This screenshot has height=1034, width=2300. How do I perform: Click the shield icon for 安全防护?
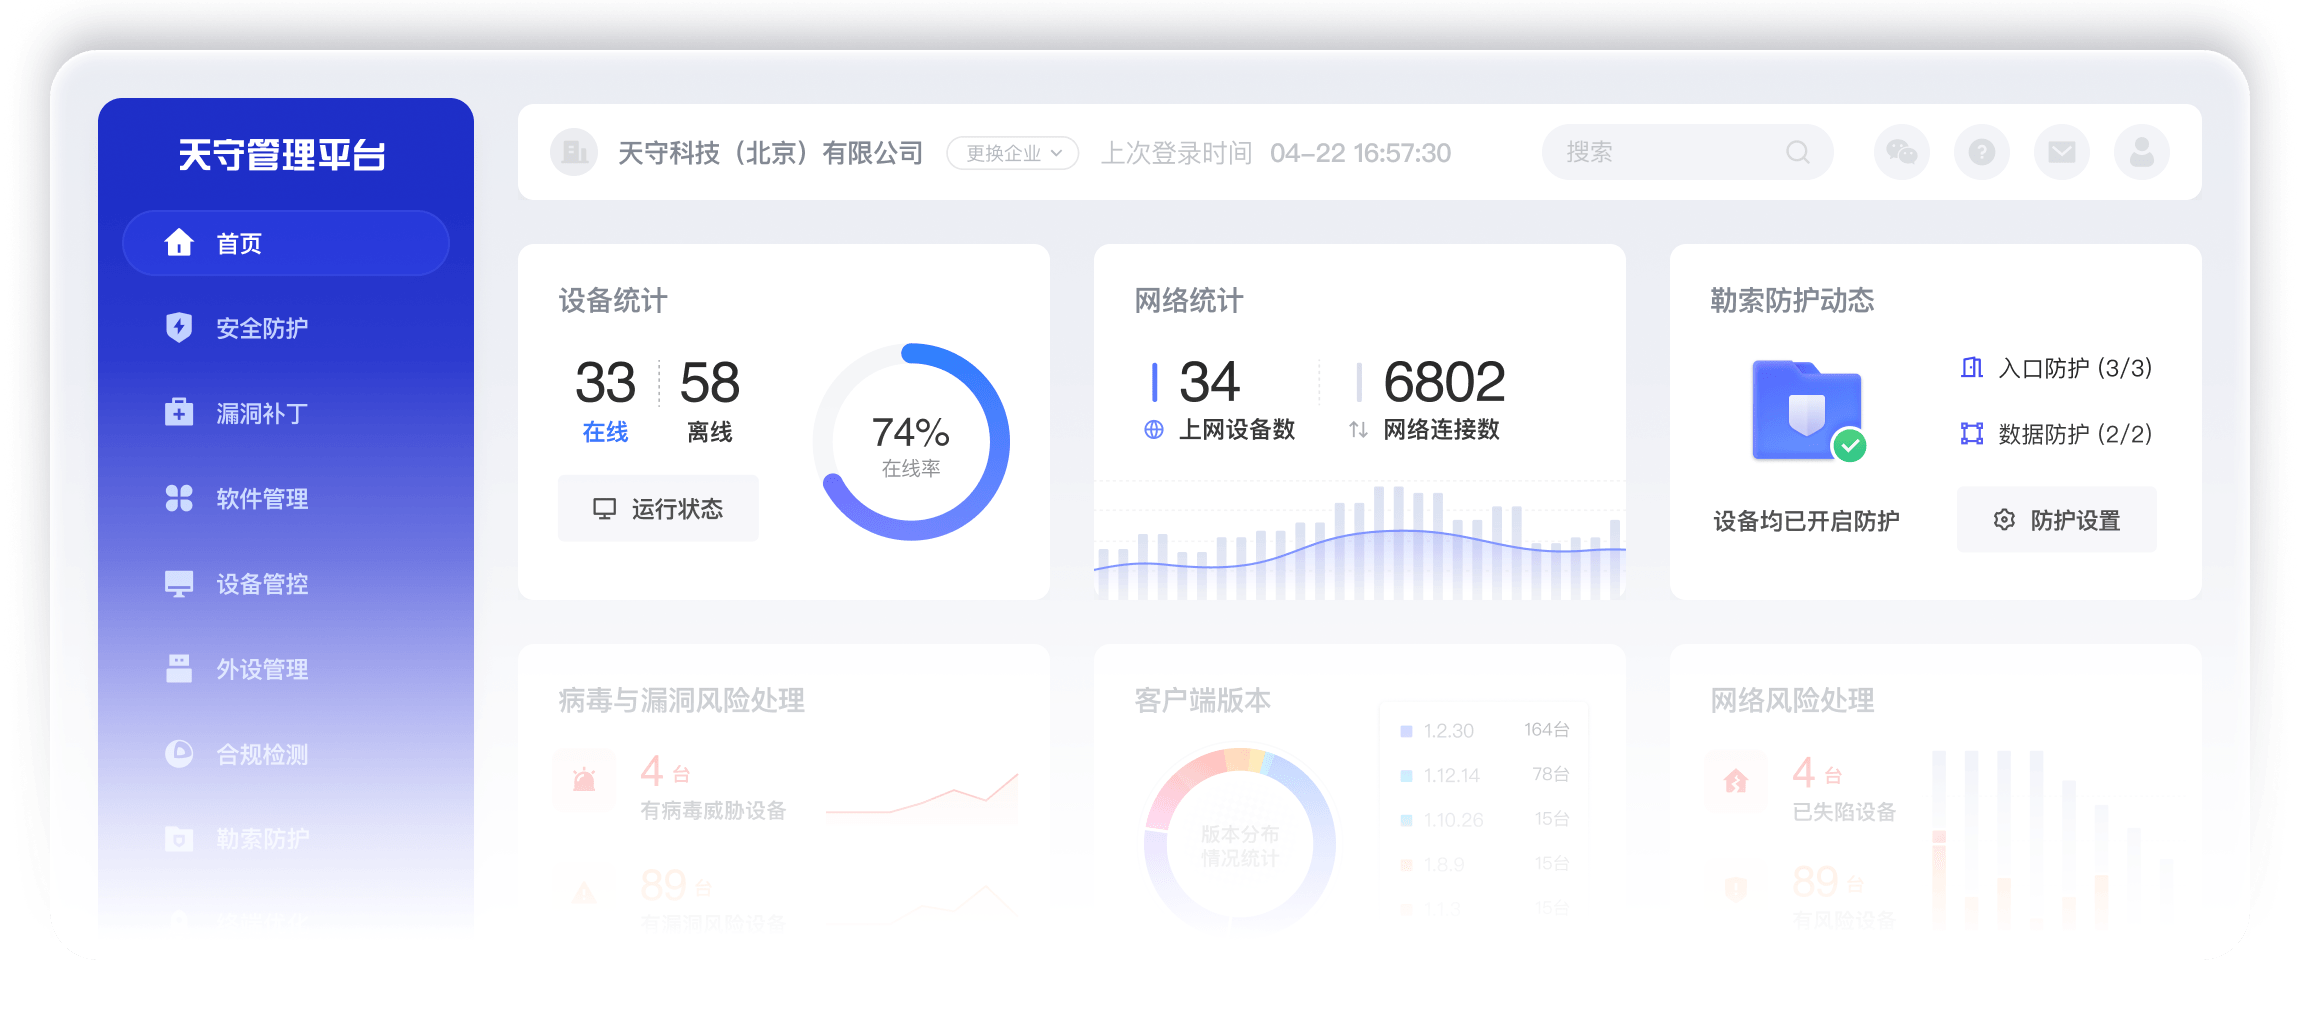[179, 327]
